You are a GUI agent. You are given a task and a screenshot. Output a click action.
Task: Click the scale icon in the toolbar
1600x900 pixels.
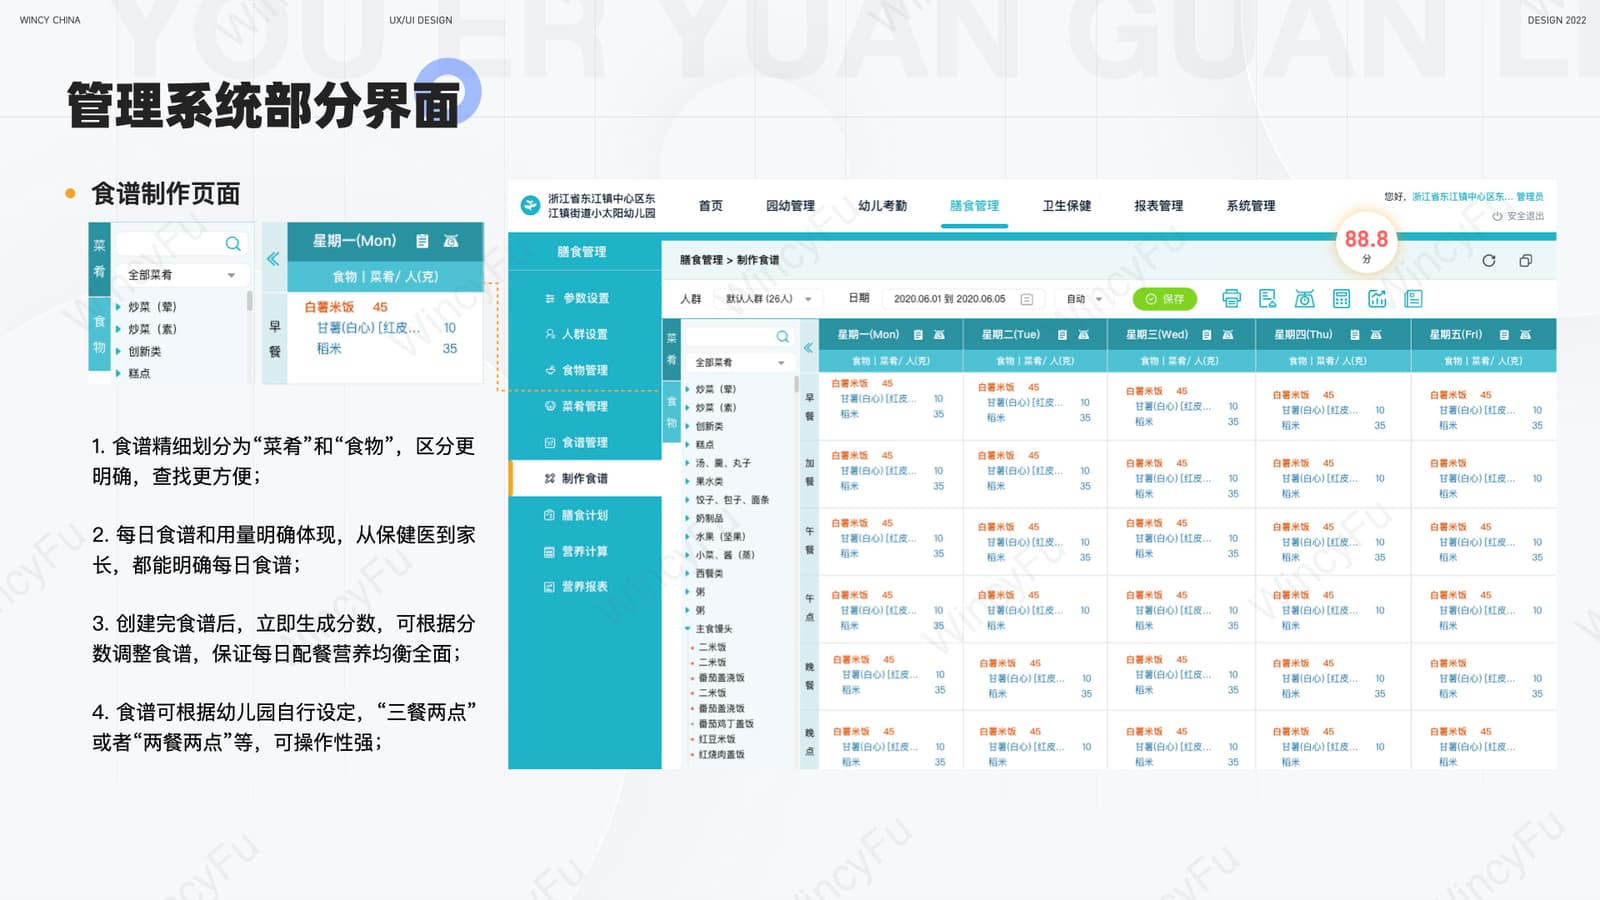click(1304, 298)
